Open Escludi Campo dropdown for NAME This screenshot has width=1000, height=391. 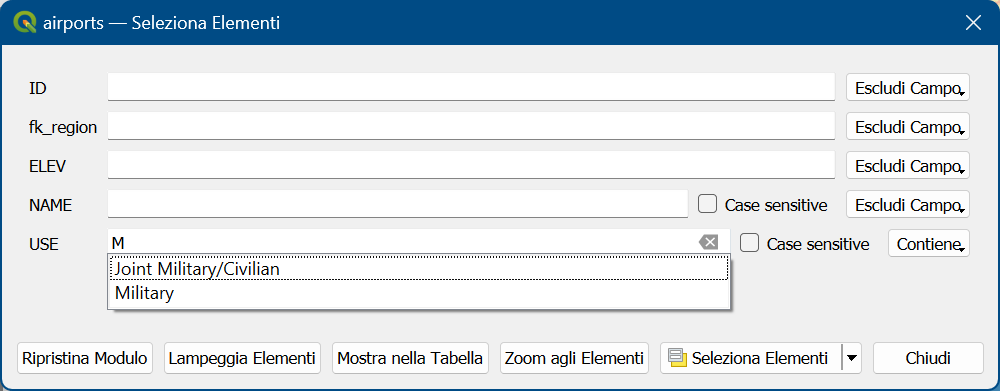point(908,204)
